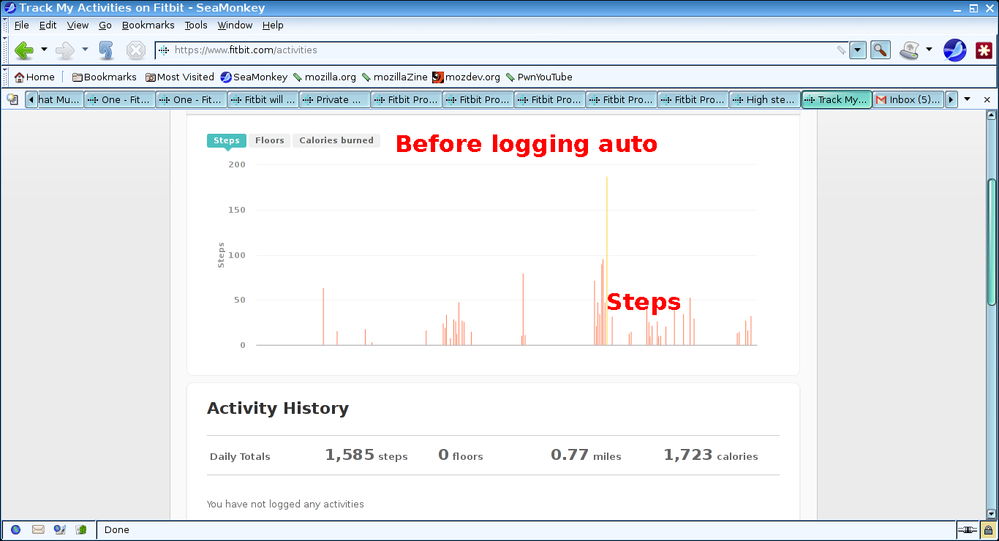This screenshot has width=999, height=541.
Task: Click the '1,723 calories' total
Action: [711, 455]
